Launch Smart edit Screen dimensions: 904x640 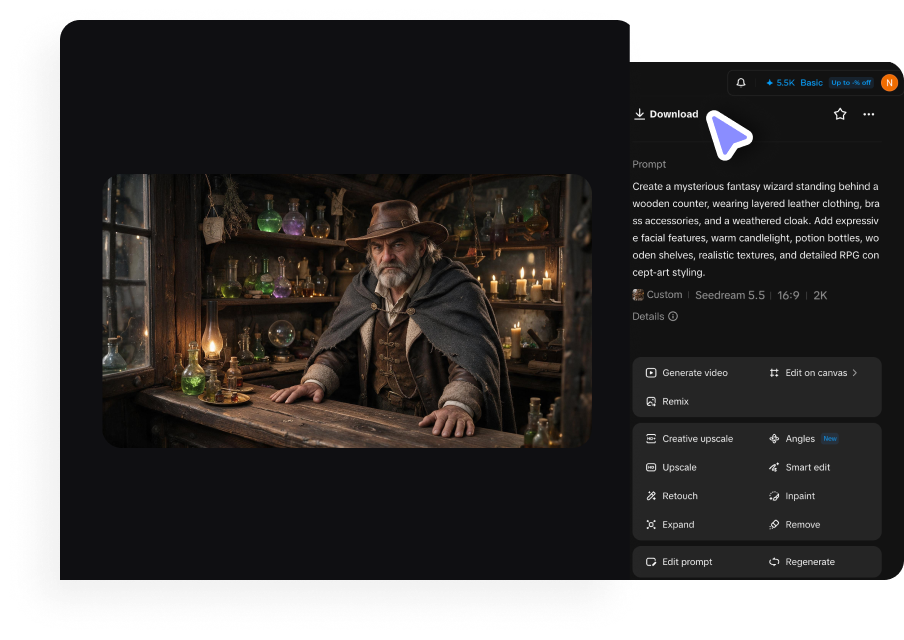(799, 467)
